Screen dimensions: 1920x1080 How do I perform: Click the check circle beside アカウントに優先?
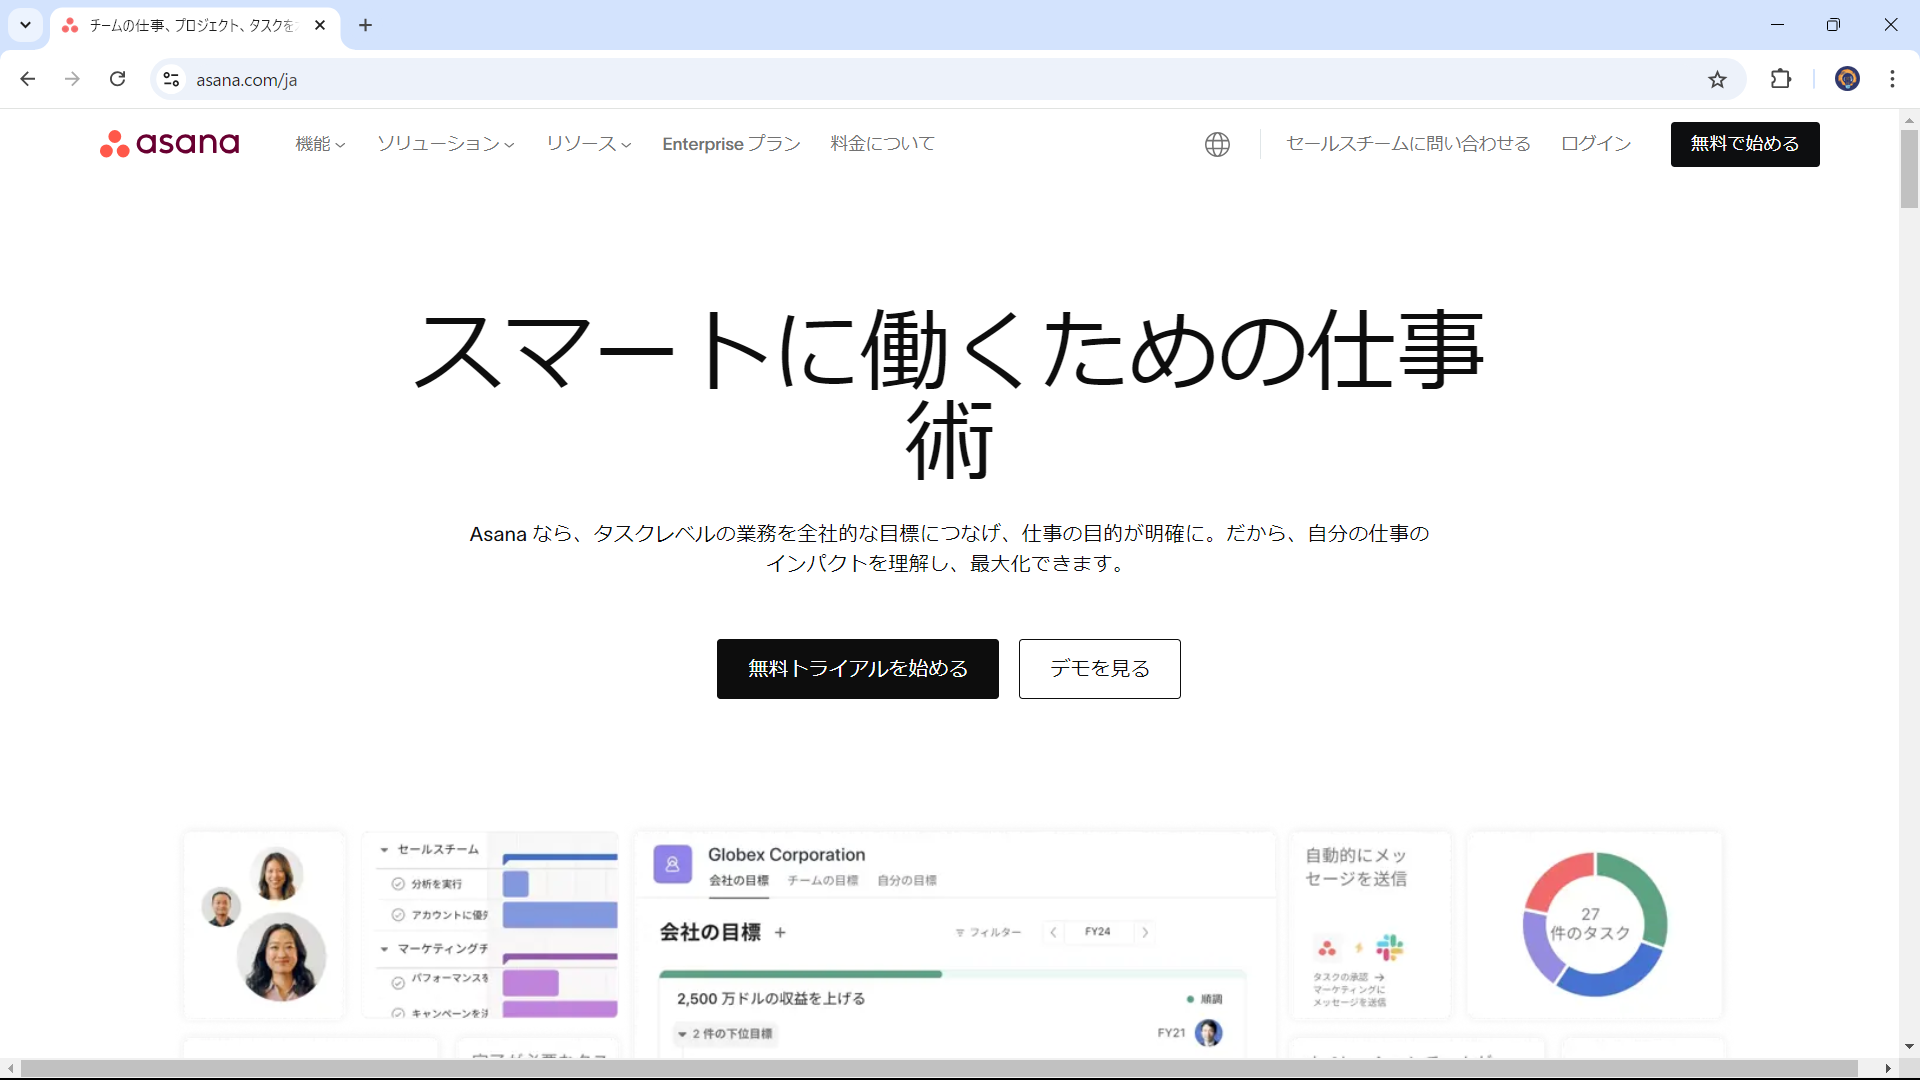398,915
